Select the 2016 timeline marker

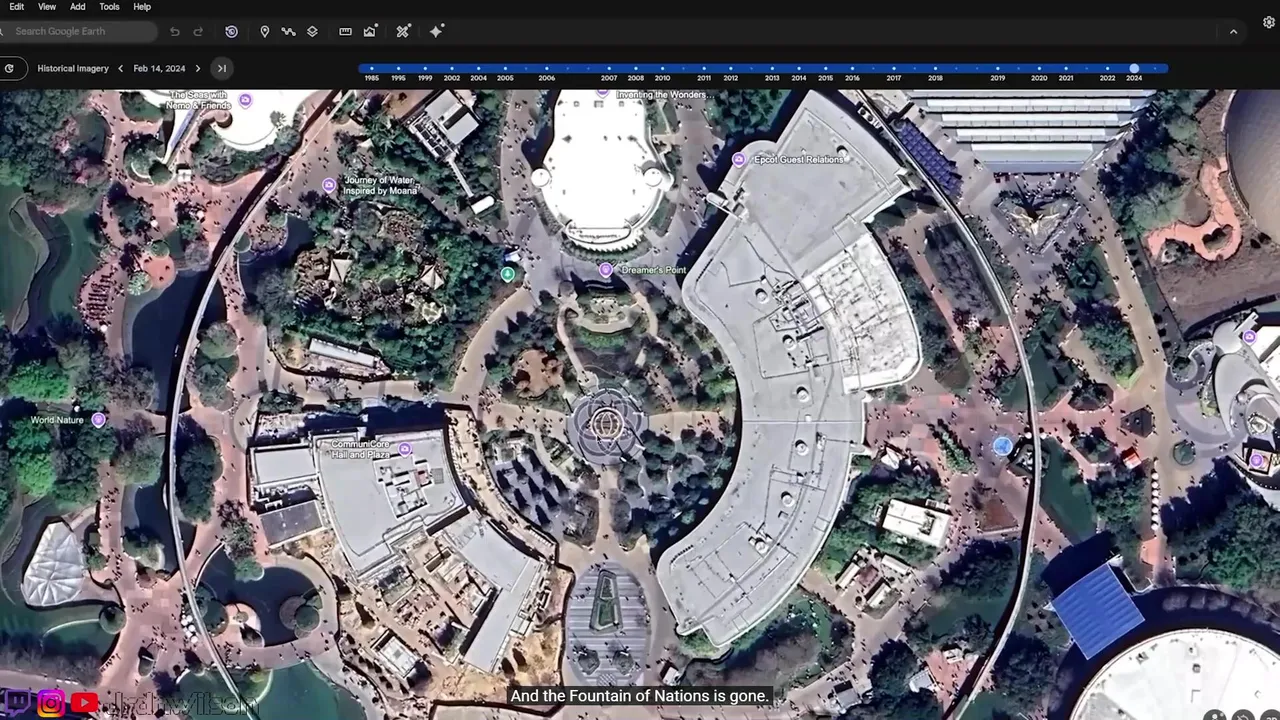852,69
